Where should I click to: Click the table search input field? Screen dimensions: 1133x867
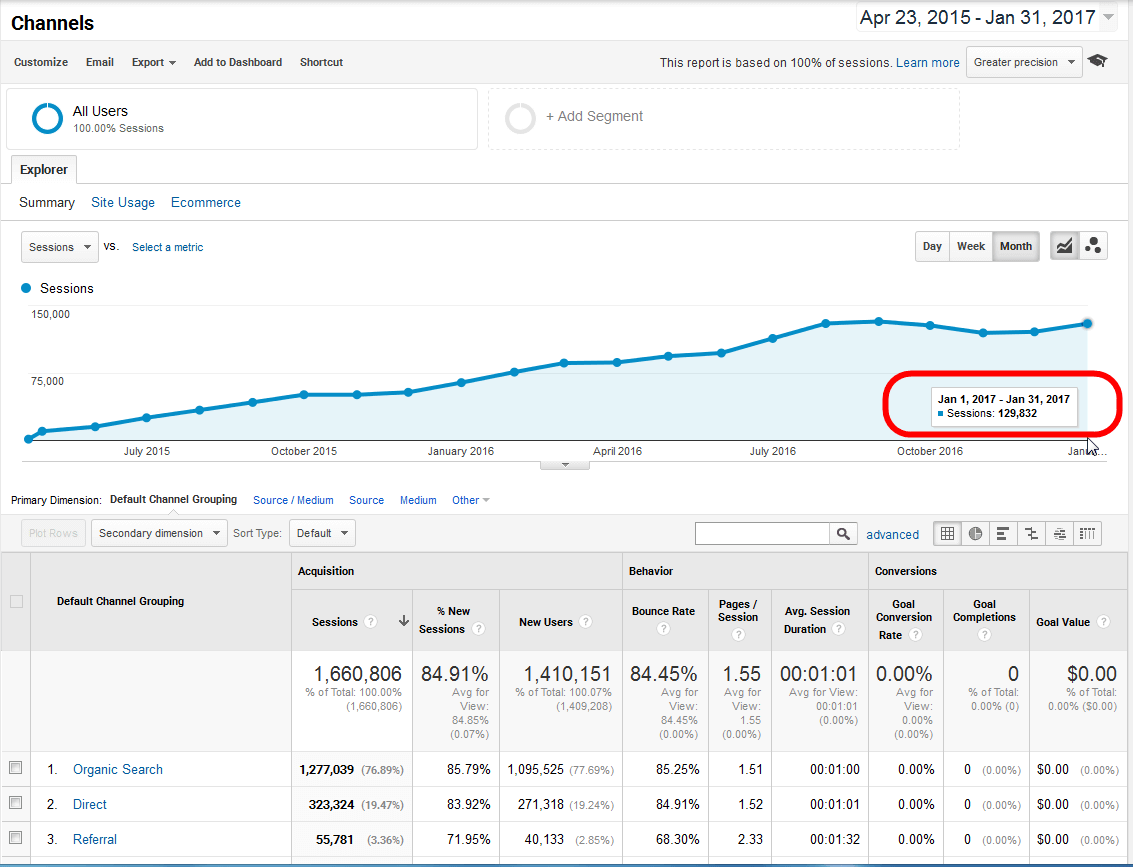(x=762, y=534)
